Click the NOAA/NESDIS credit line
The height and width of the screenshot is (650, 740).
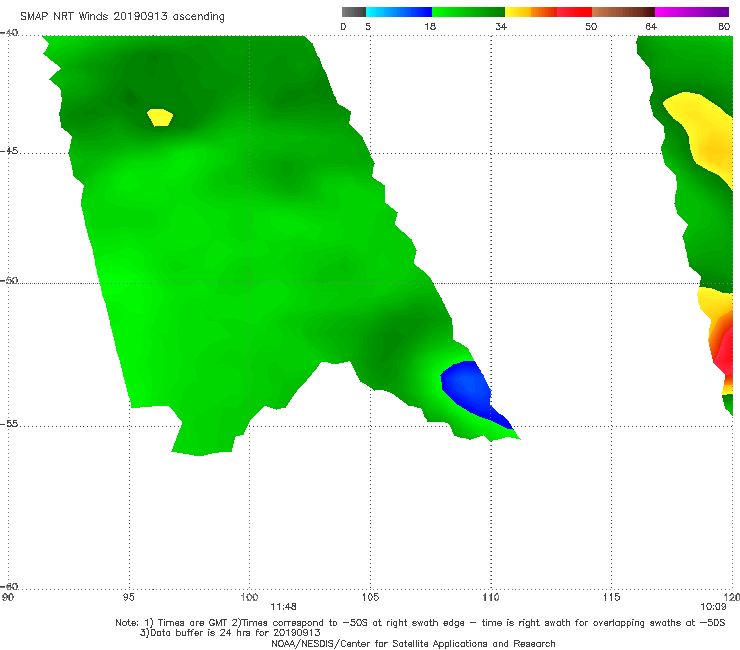[413, 643]
